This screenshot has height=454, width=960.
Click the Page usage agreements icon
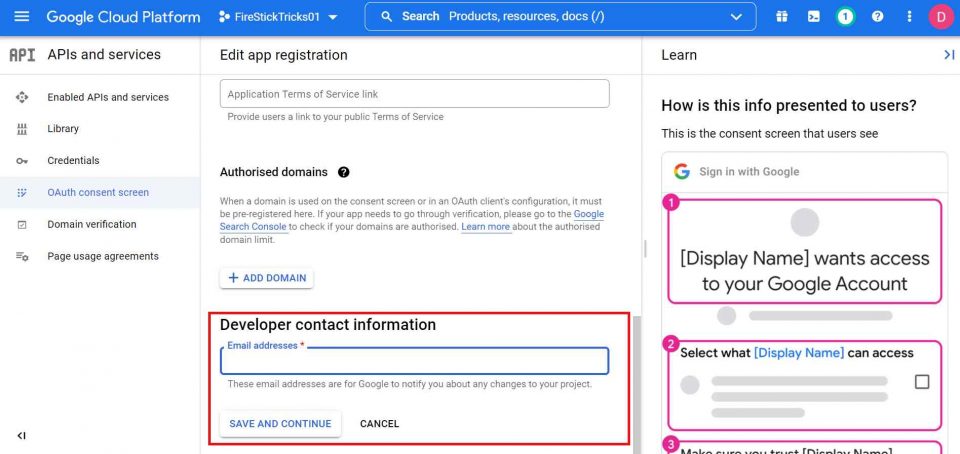pos(22,256)
